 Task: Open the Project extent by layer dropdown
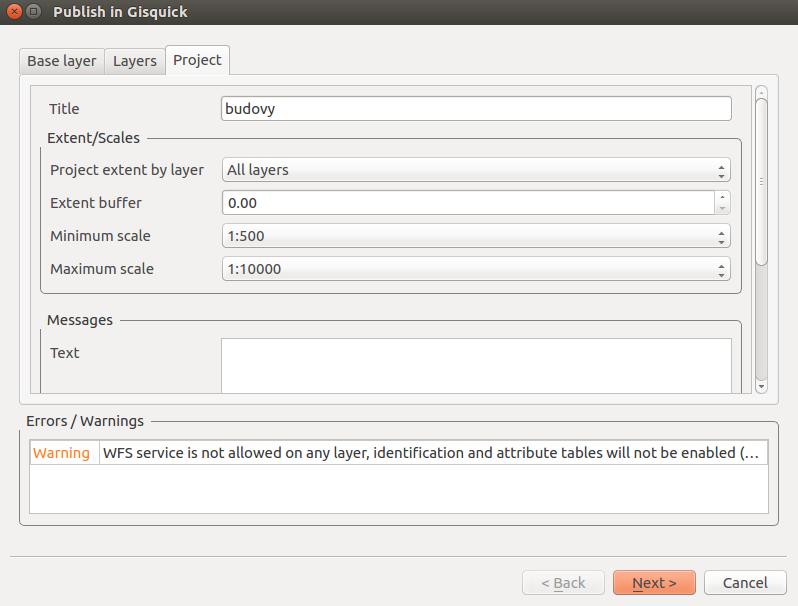click(x=476, y=170)
